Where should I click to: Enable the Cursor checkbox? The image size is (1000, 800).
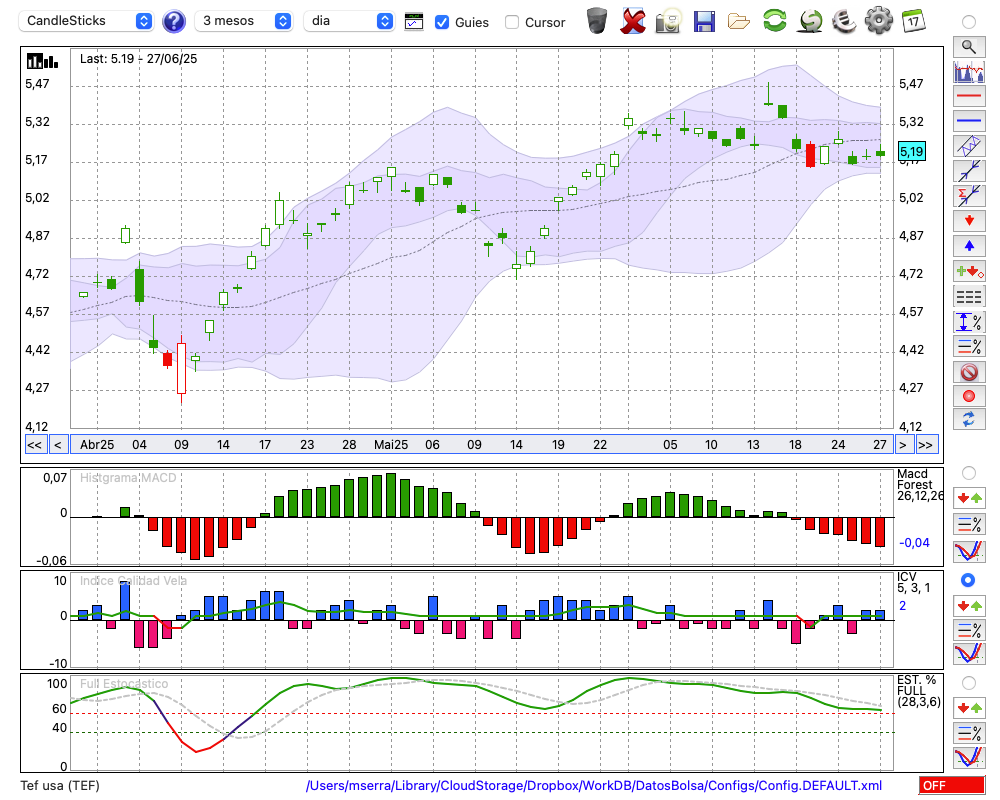(511, 22)
